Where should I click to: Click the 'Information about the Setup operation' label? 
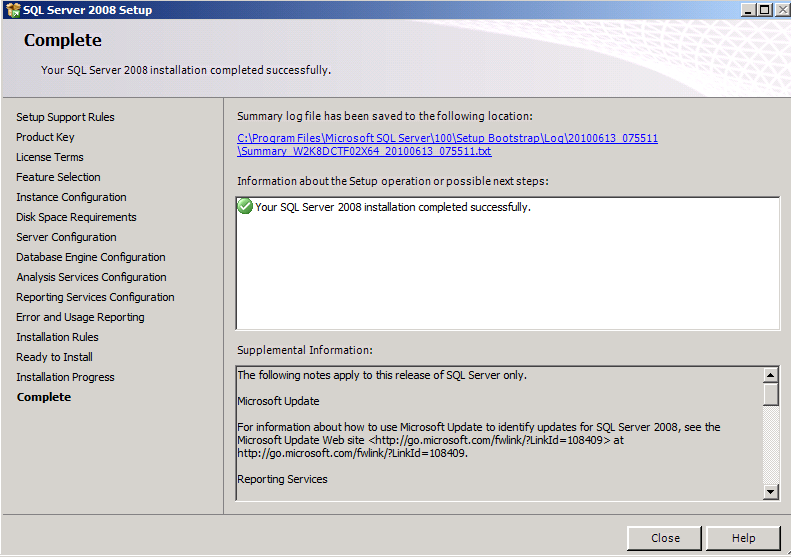393,181
